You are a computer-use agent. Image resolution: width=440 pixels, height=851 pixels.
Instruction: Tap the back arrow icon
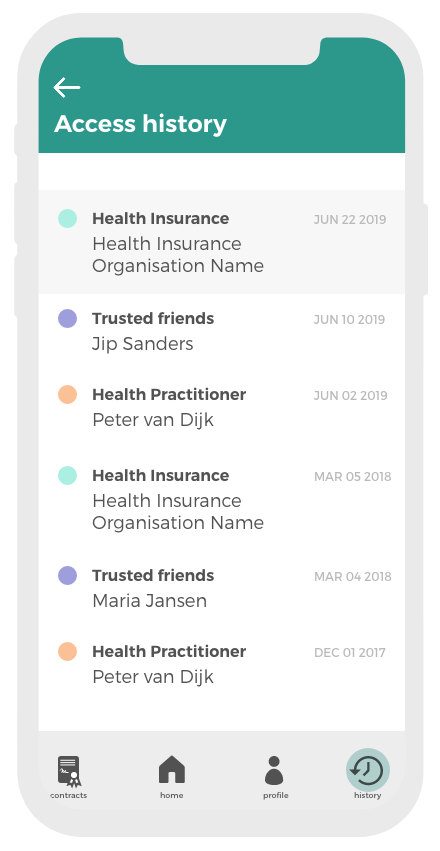[x=67, y=87]
